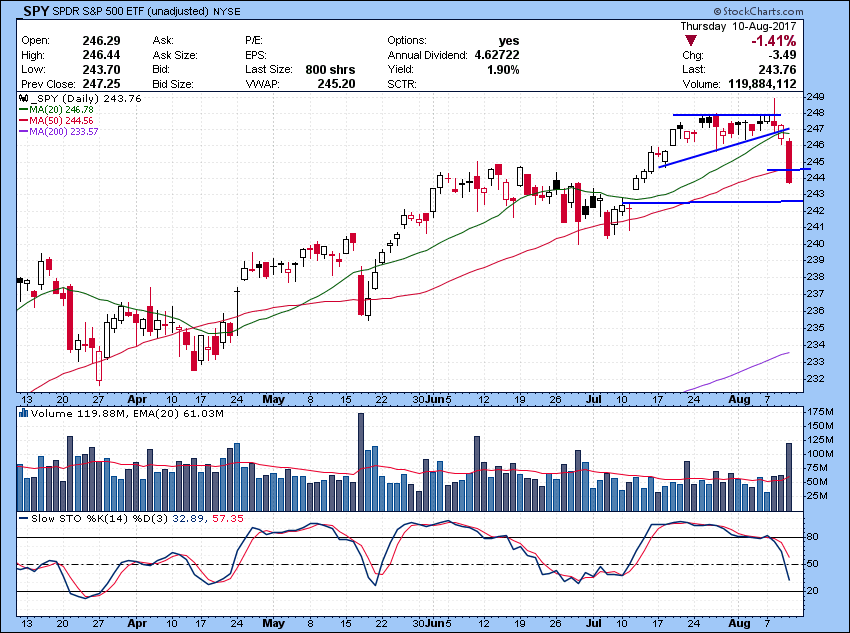Click the MA(50) 244.56 legend text

tap(61, 121)
